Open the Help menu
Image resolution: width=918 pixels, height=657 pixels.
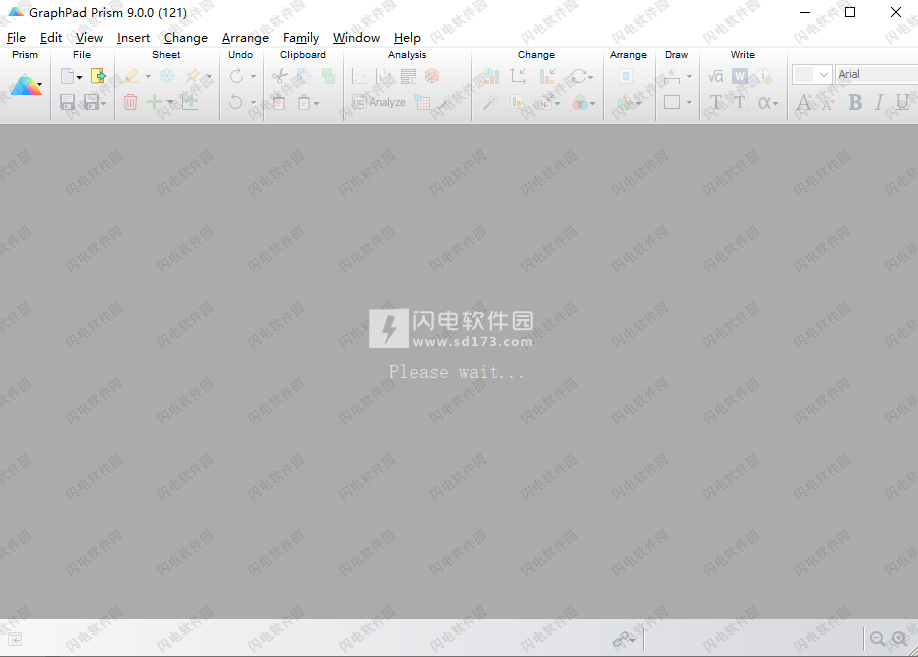point(407,38)
